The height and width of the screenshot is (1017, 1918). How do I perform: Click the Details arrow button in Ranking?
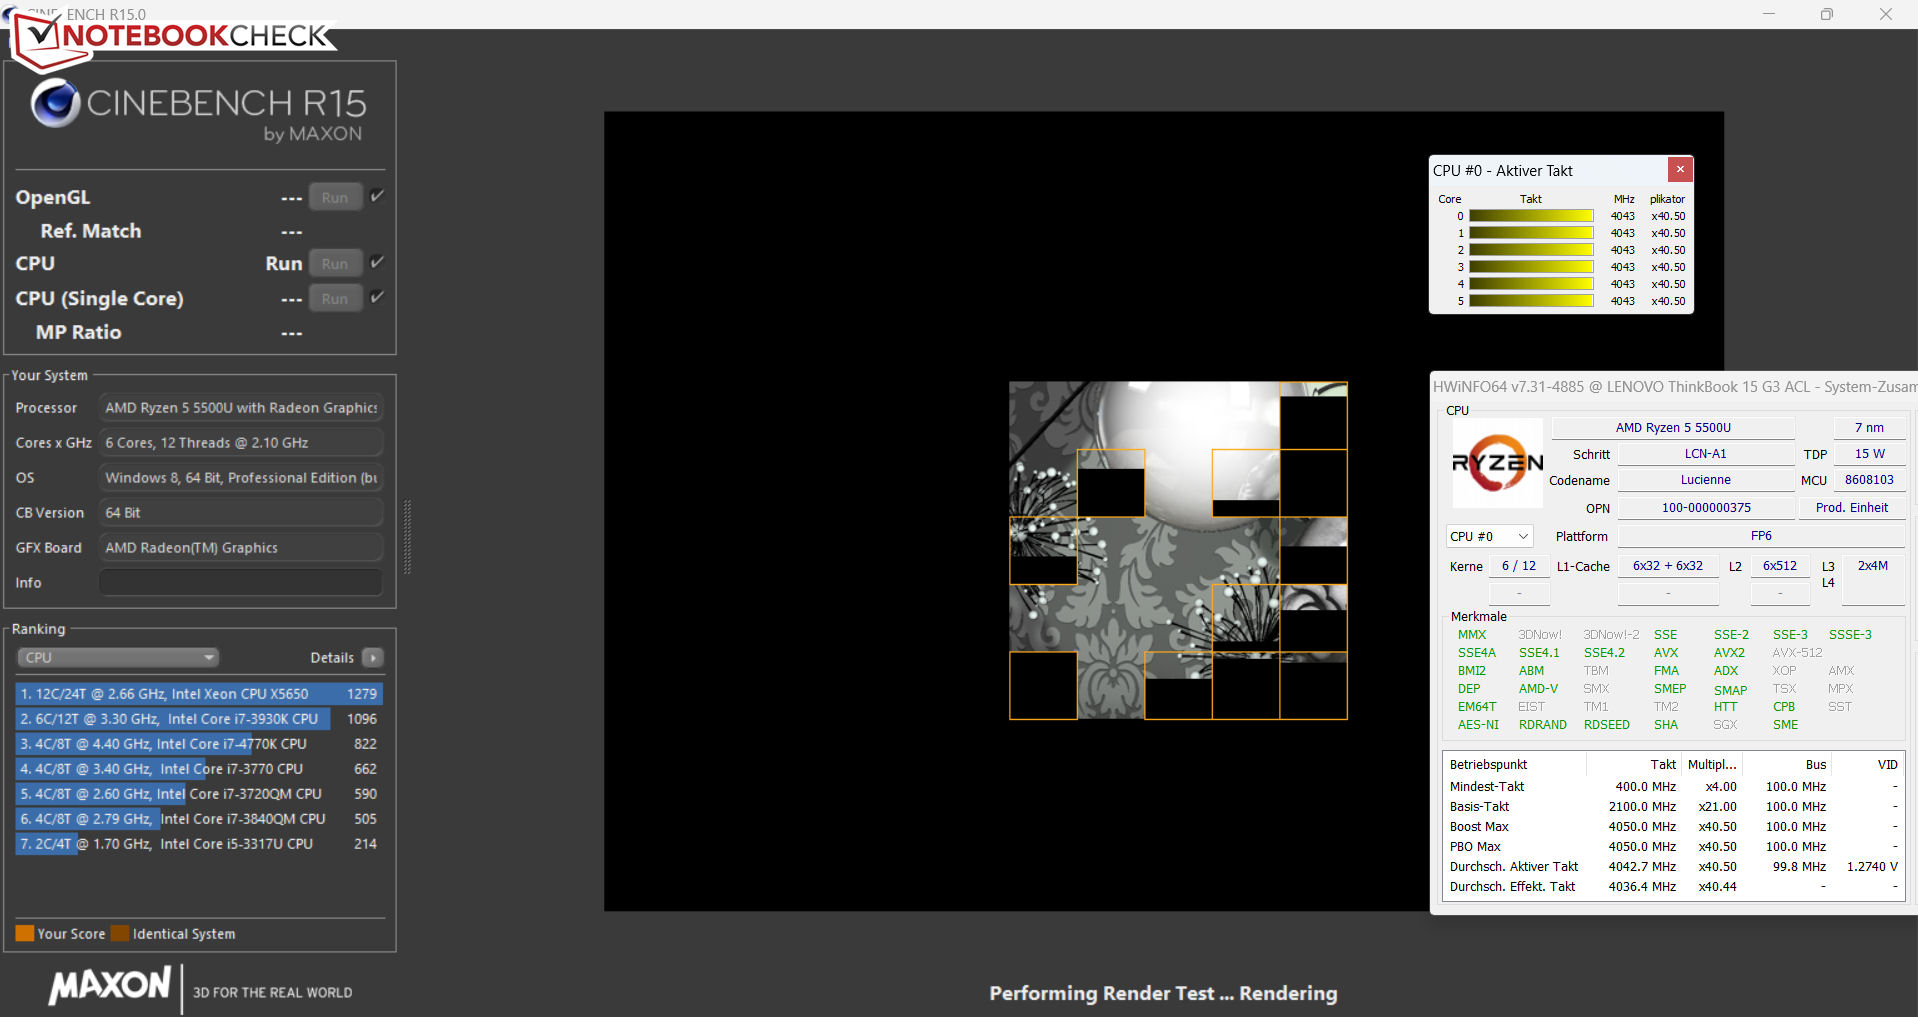[x=373, y=658]
